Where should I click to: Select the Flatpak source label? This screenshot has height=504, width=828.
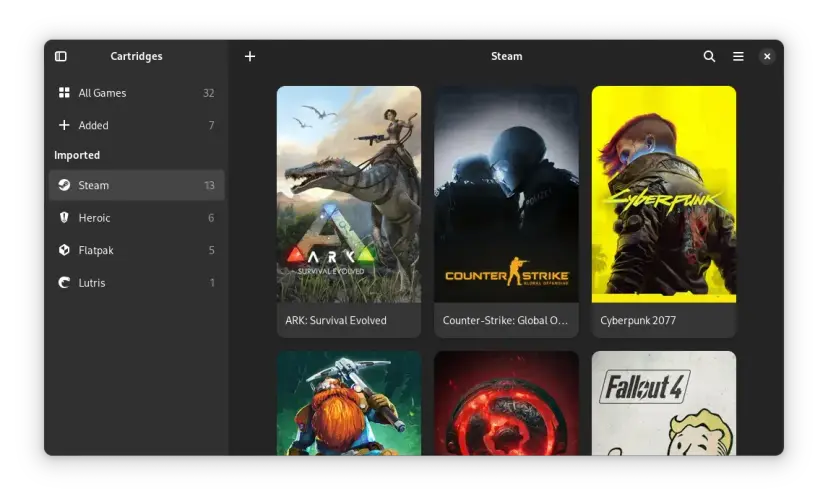coord(96,250)
